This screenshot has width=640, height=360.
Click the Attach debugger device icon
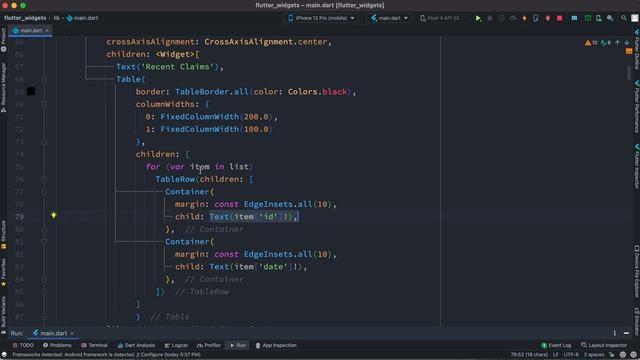click(536, 18)
